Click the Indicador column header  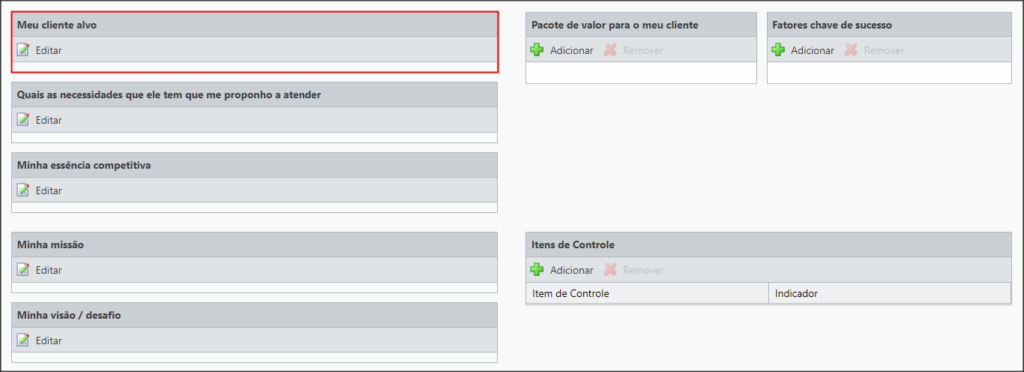(889, 294)
